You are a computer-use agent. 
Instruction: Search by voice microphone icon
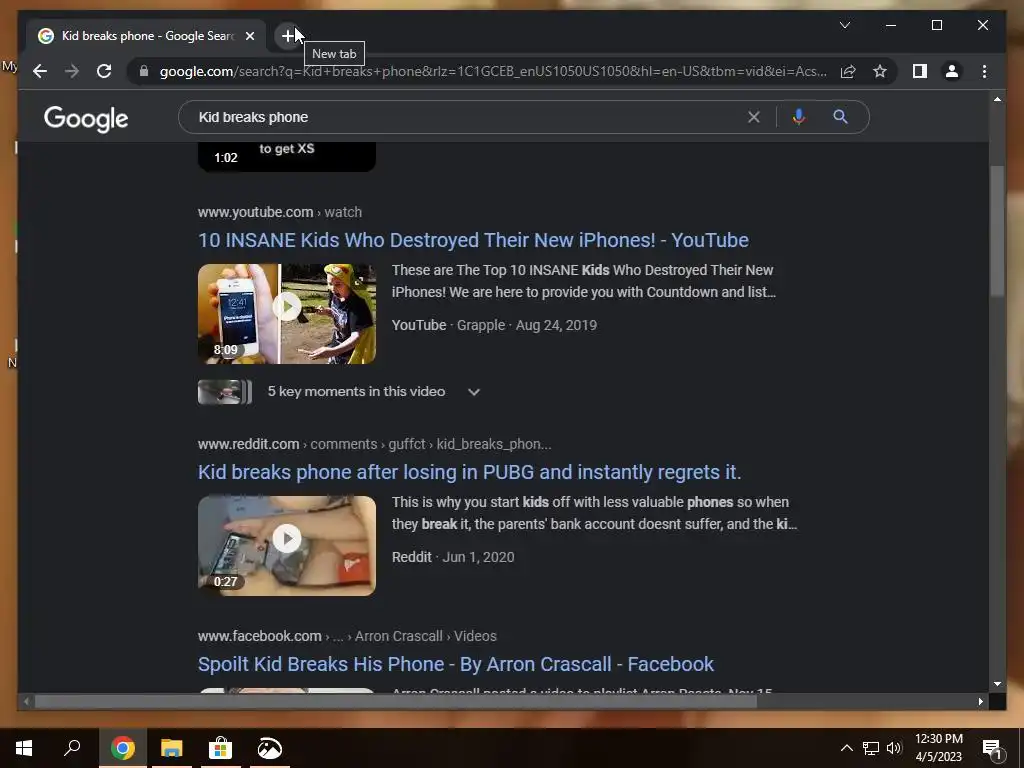(798, 117)
